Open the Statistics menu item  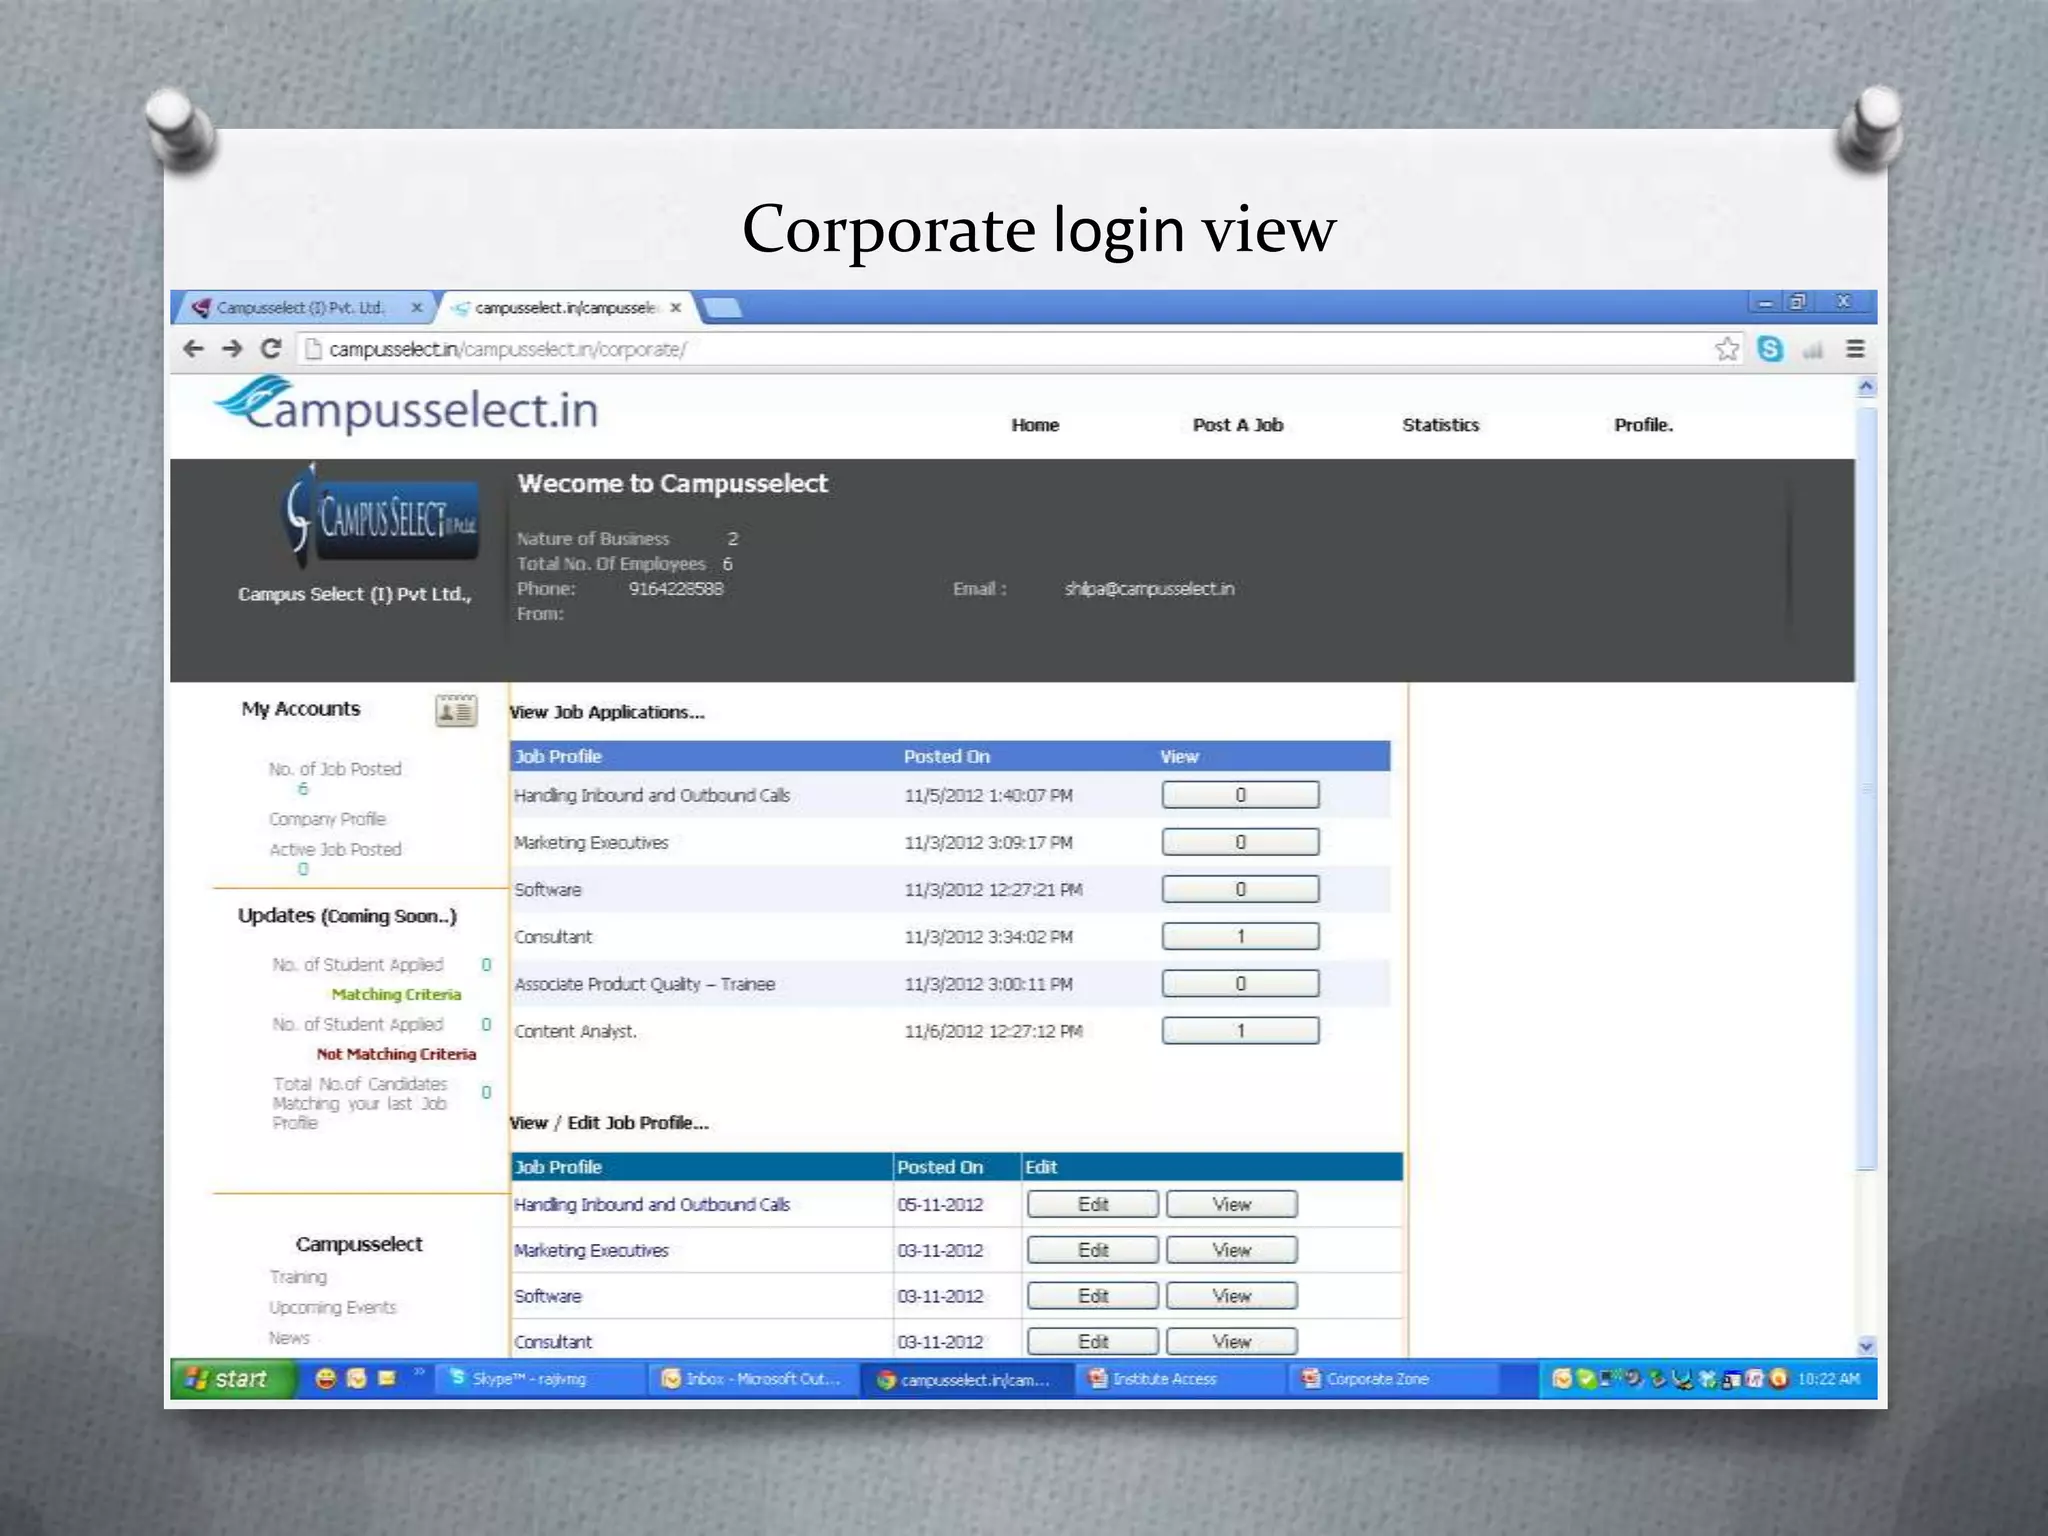pyautogui.click(x=1440, y=425)
